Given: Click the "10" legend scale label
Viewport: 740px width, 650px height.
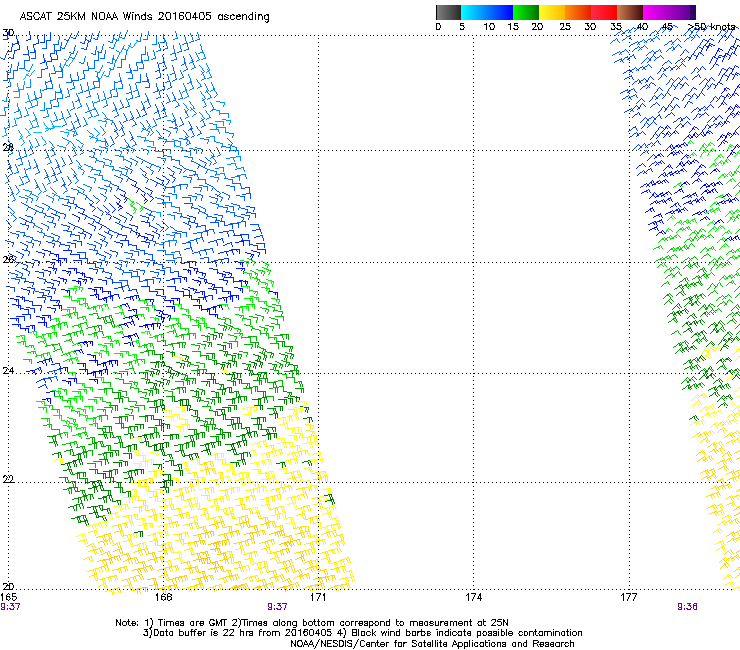Looking at the screenshot, I should tap(489, 27).
